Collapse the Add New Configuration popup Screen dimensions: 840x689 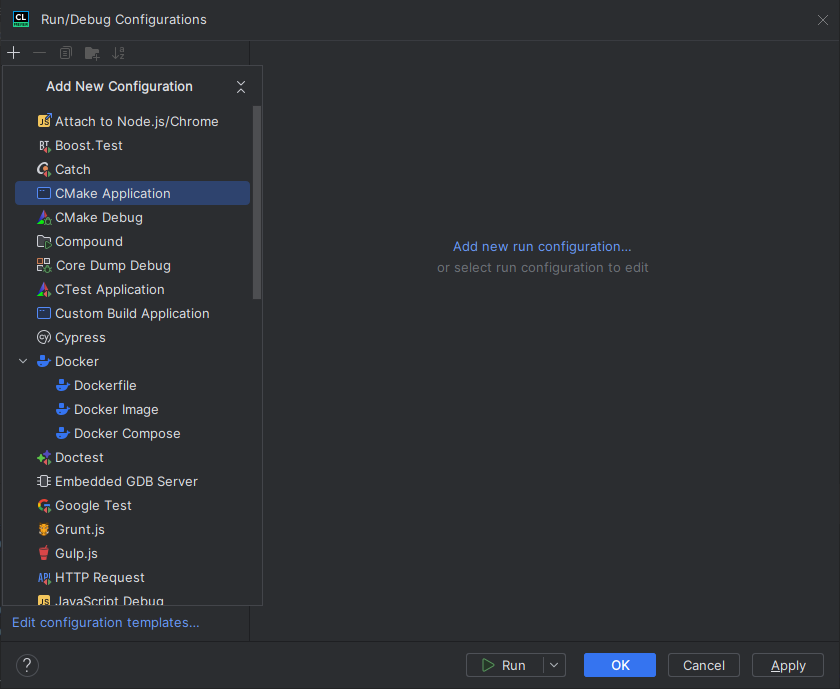(x=241, y=87)
